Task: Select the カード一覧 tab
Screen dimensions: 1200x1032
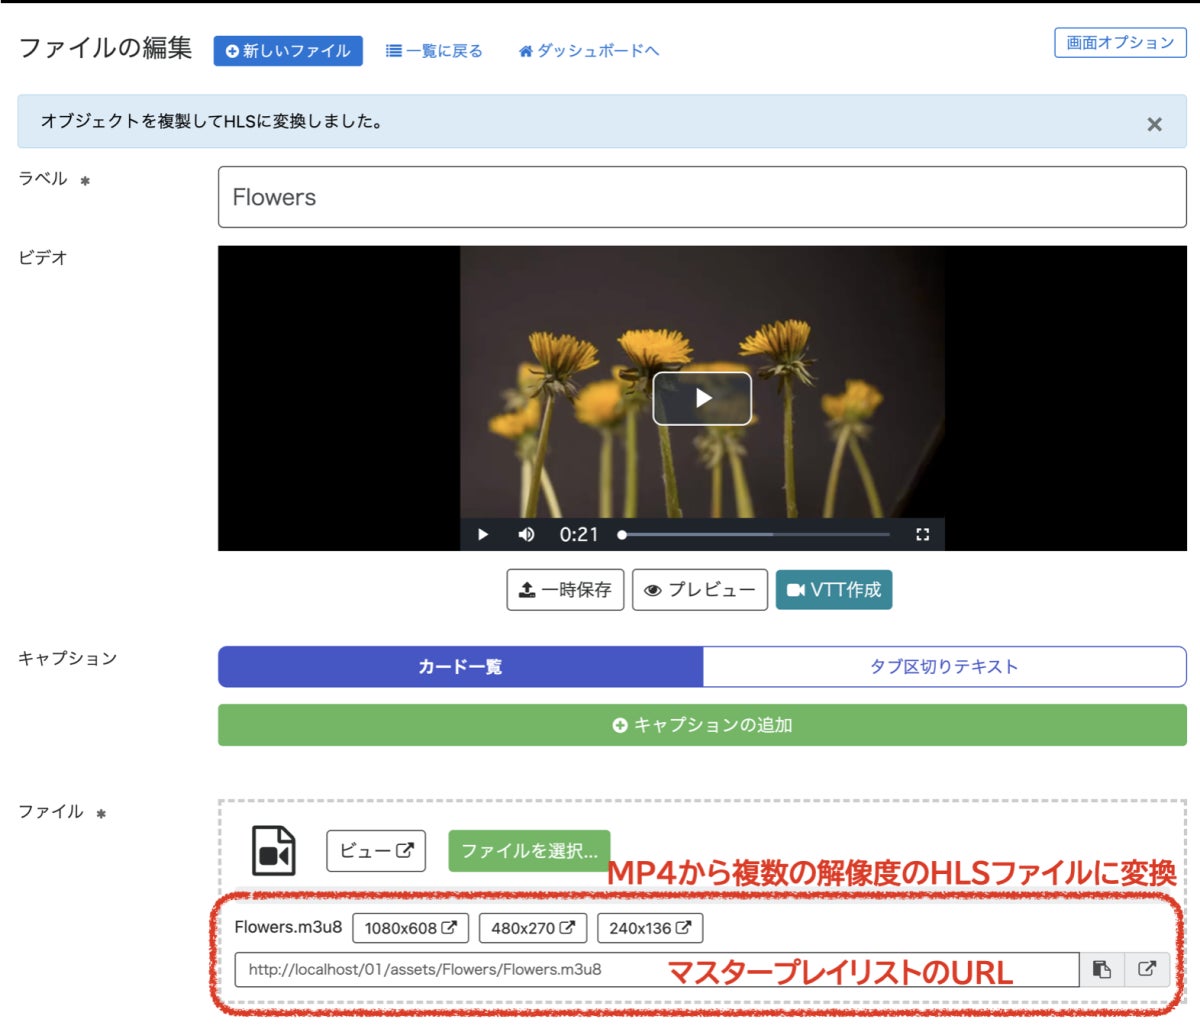Action: coord(460,667)
